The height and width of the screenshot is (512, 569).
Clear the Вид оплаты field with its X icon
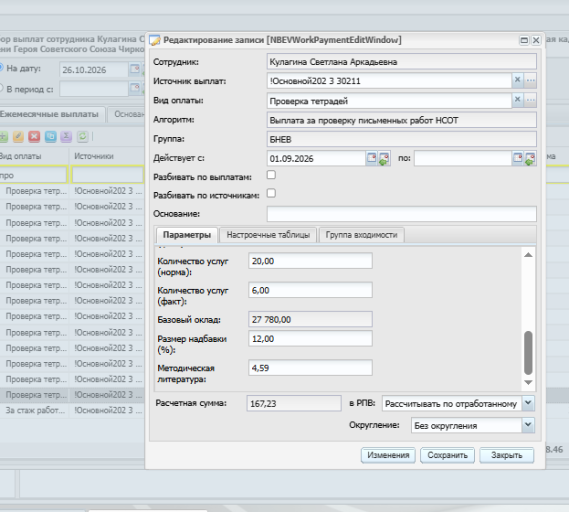click(x=517, y=100)
